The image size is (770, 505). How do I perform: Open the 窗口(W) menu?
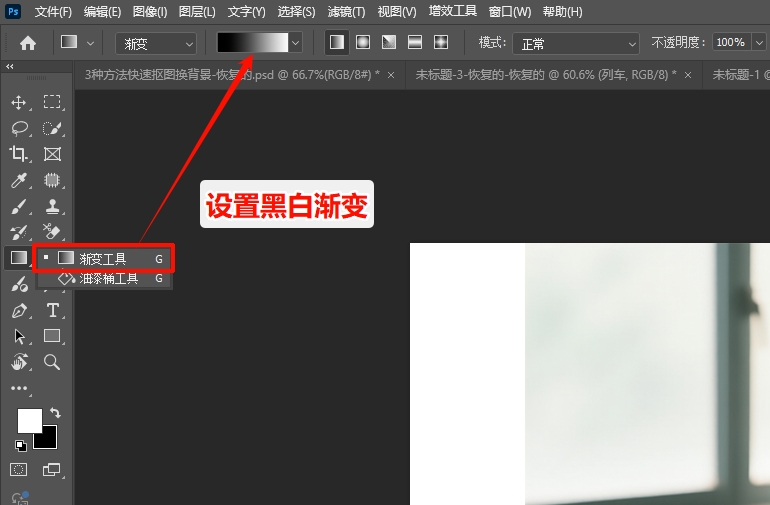click(510, 11)
